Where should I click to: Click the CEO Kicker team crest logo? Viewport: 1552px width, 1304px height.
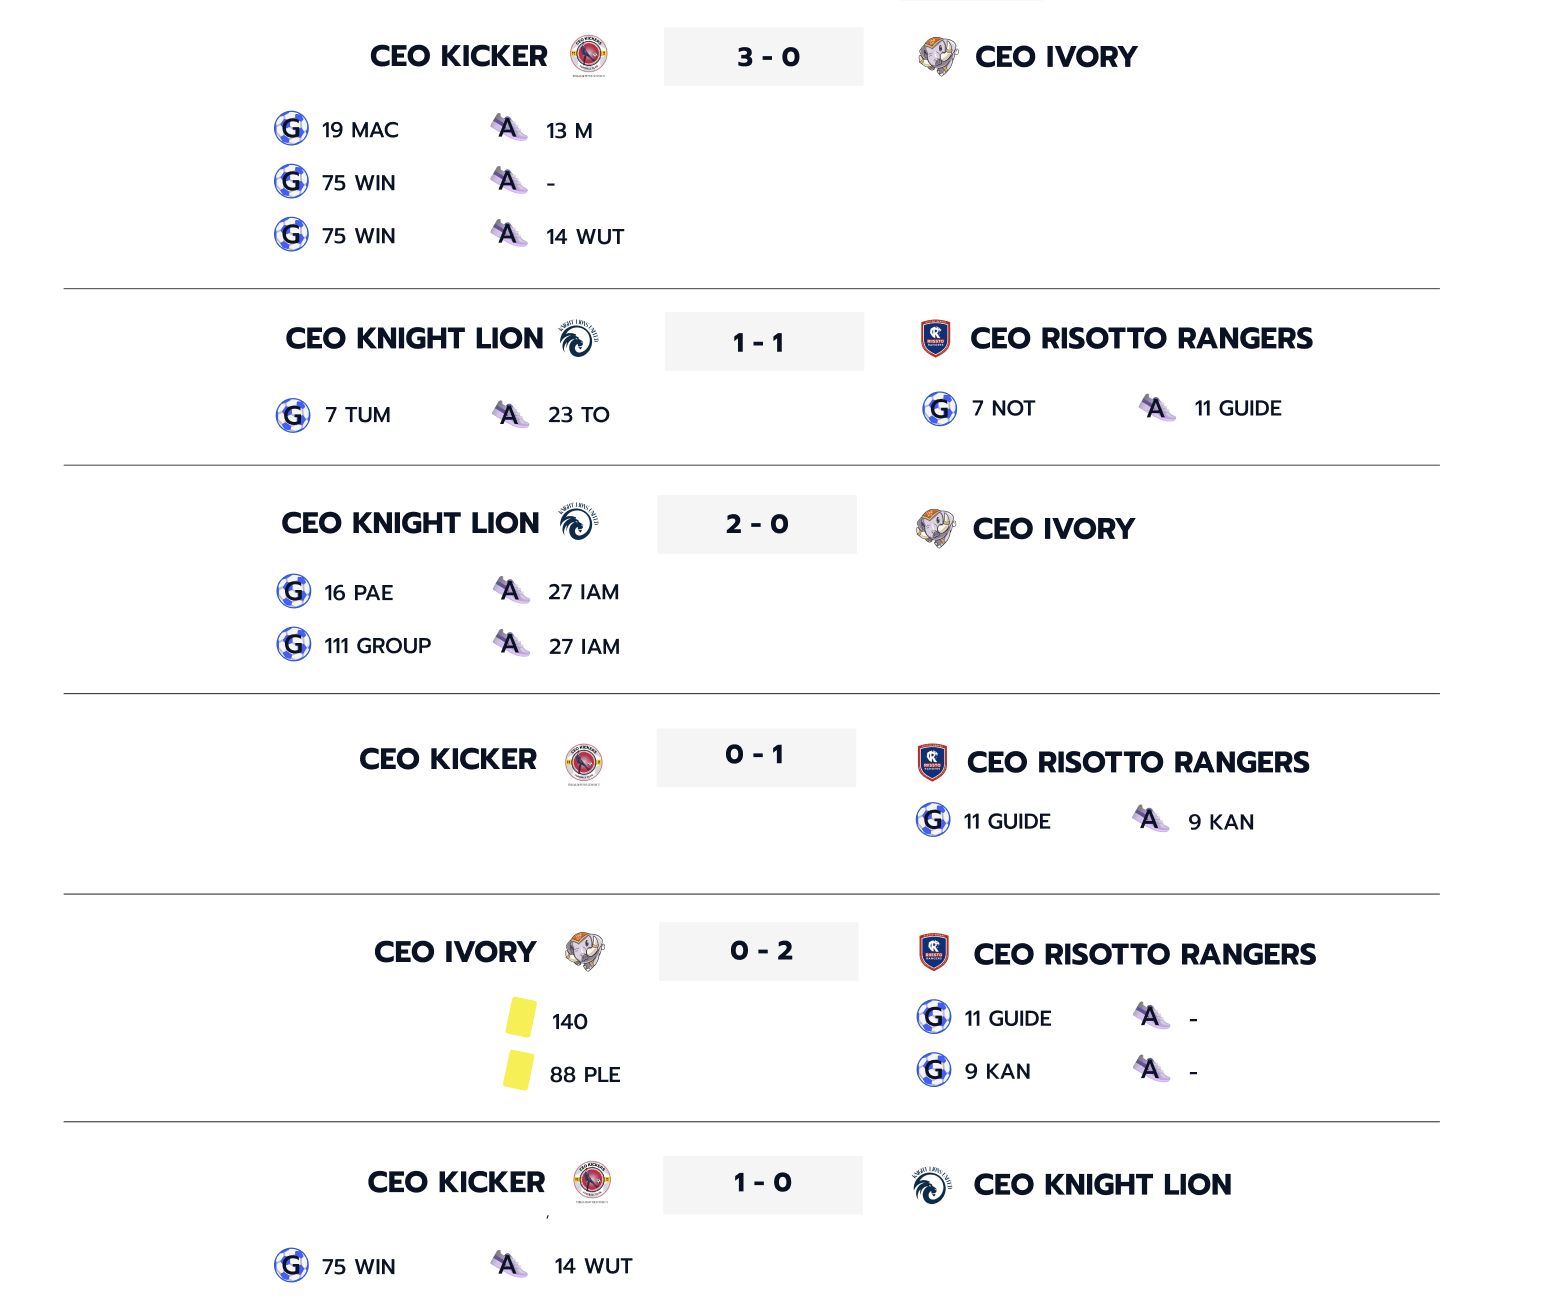click(x=586, y=56)
